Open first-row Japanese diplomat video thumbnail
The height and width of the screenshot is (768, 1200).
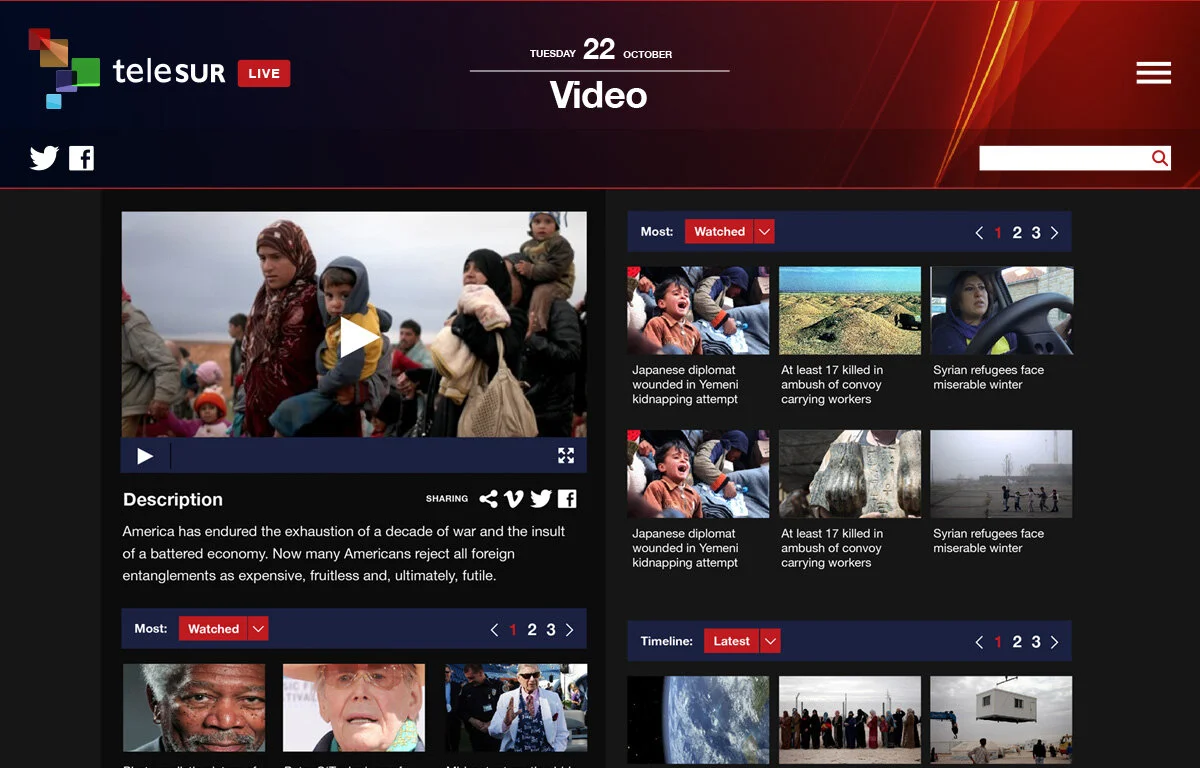698,310
